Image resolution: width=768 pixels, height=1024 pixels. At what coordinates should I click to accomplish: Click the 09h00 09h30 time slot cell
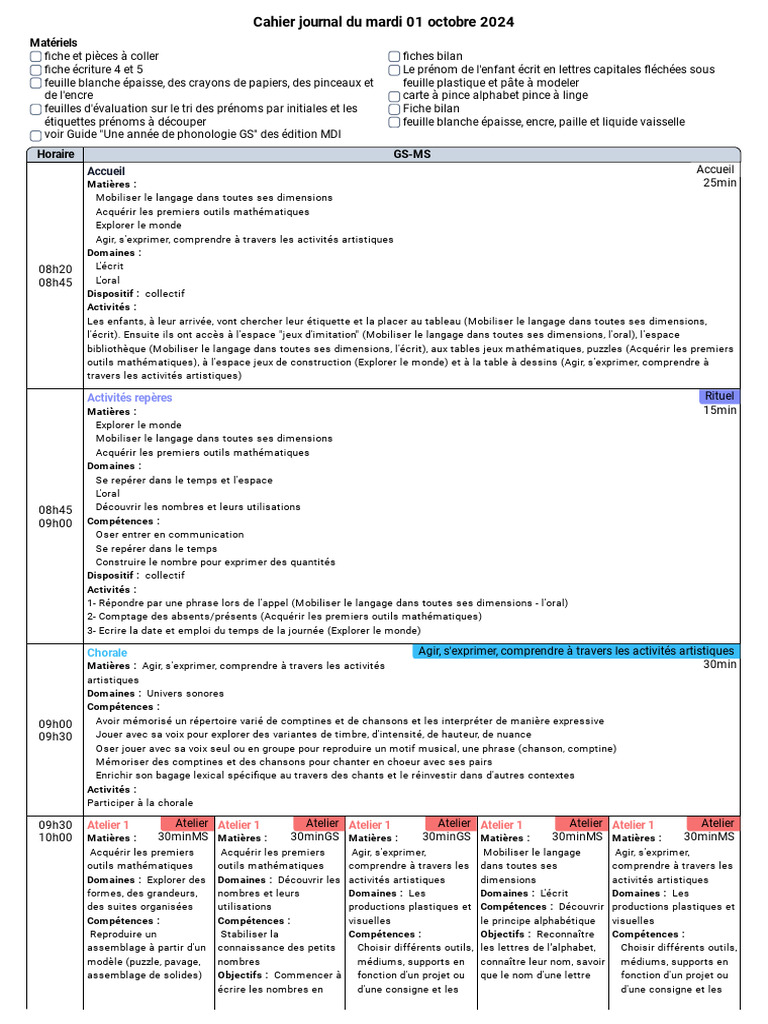click(x=56, y=730)
